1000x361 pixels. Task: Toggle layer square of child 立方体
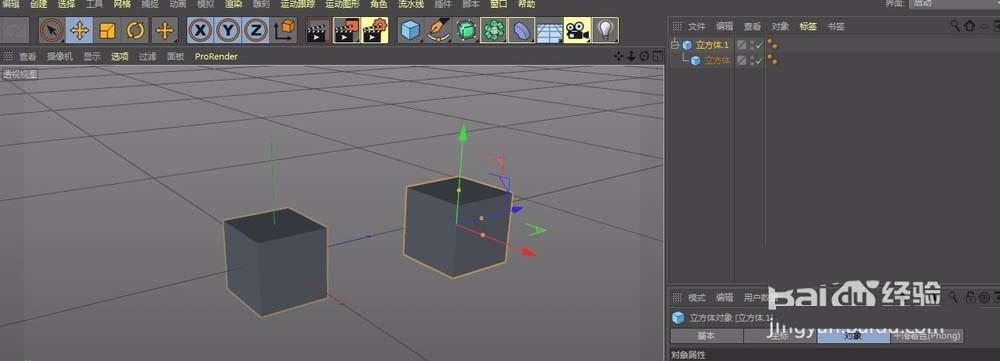(x=741, y=60)
